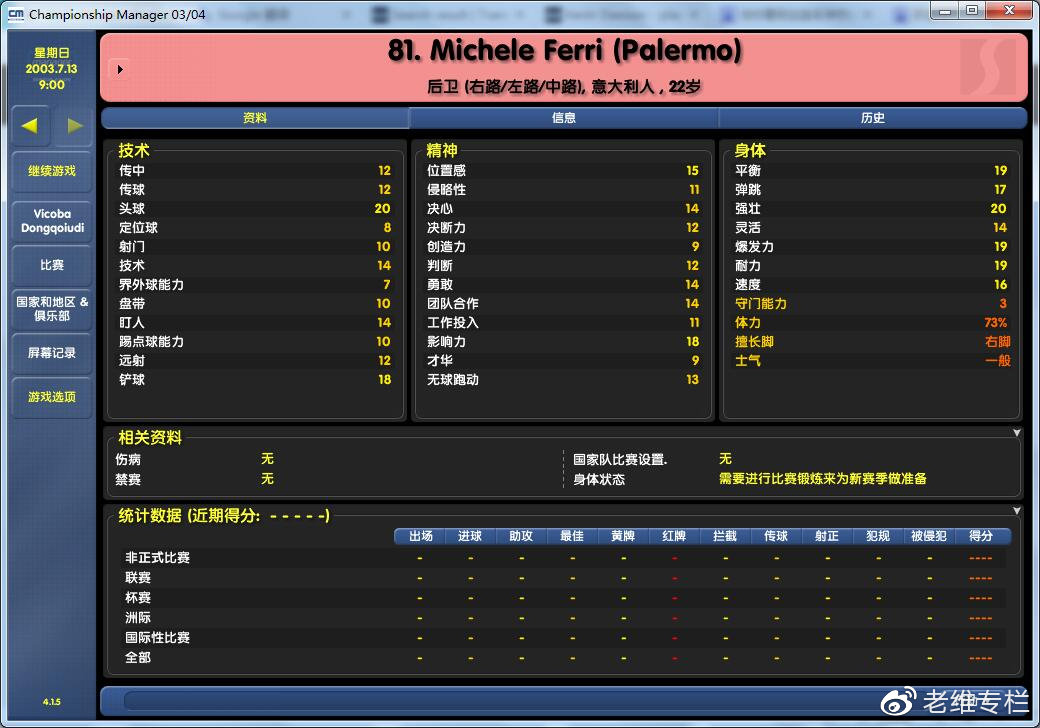Click the 擅长脚 右脚 row
Image resolution: width=1040 pixels, height=728 pixels.
(x=871, y=341)
